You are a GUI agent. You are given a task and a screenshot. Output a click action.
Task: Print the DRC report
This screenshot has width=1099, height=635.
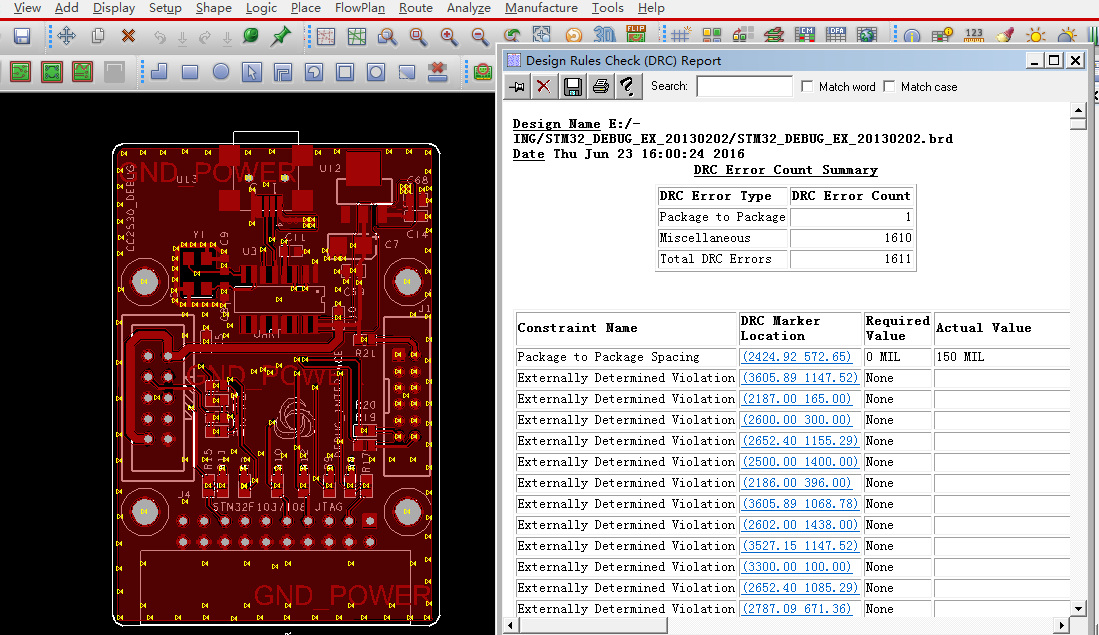point(600,87)
